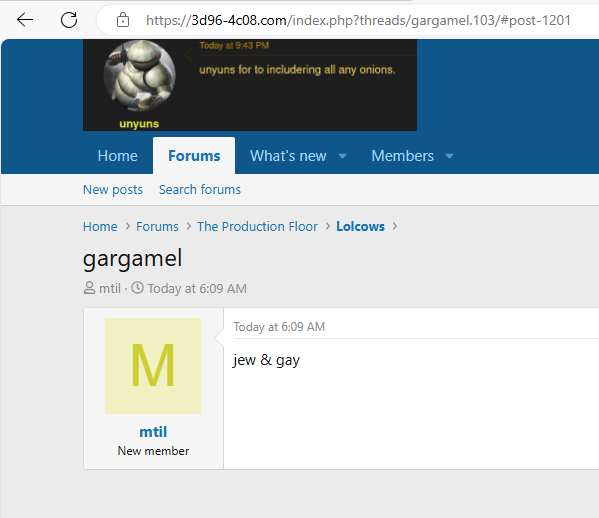599x518 pixels.
Task: Expand the What's new dropdown arrow
Action: [x=342, y=156]
